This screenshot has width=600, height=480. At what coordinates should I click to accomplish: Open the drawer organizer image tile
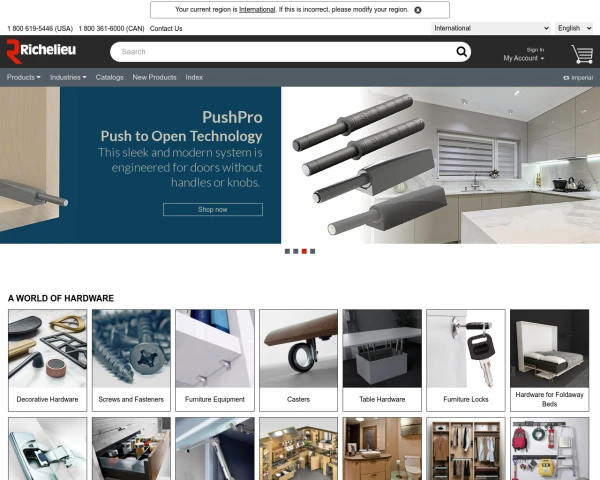(x=131, y=449)
